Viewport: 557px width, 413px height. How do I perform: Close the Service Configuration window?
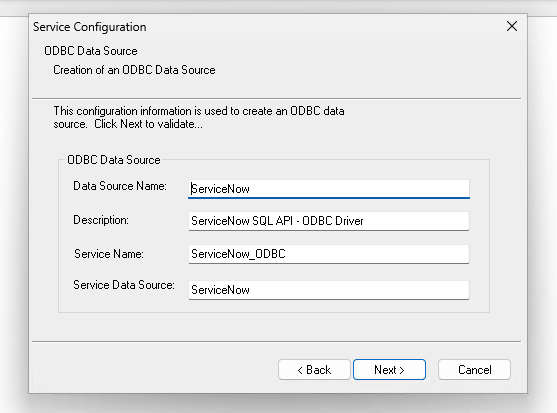click(512, 26)
